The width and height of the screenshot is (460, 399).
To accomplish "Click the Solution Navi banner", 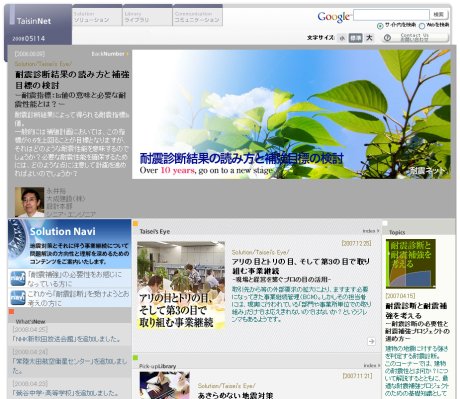I will (69, 244).
